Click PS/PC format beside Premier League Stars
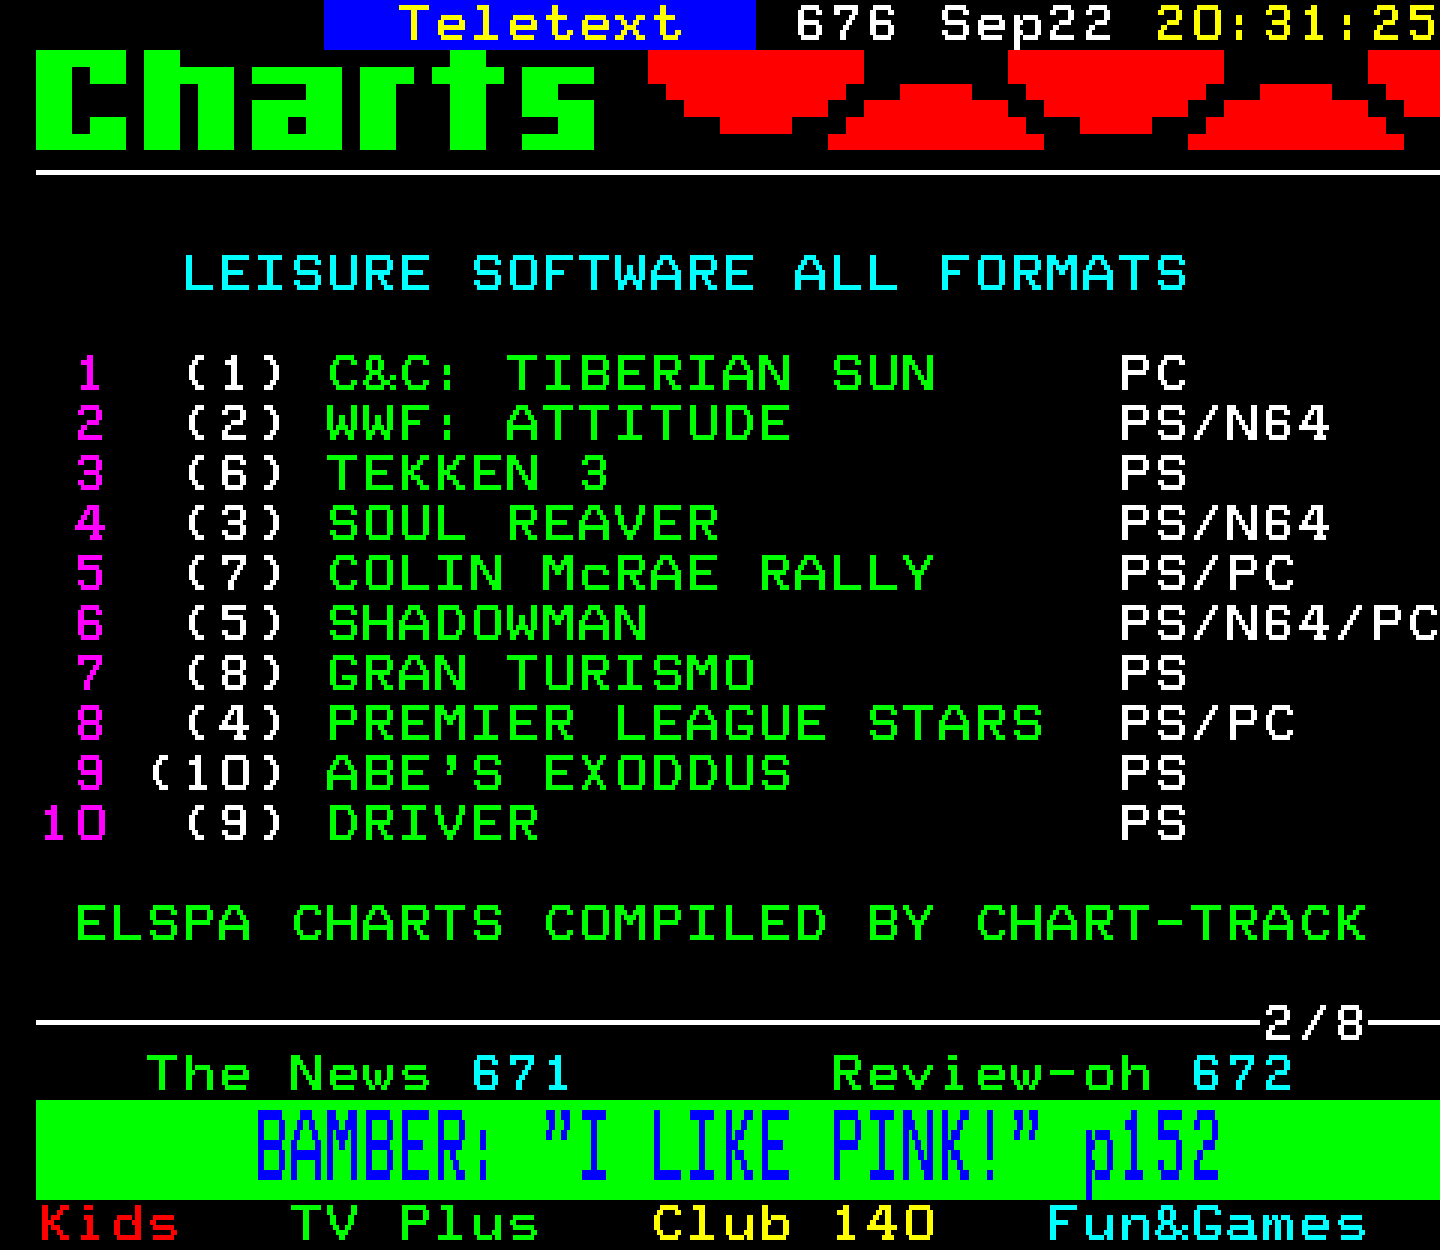1440x1250 pixels. (1207, 723)
